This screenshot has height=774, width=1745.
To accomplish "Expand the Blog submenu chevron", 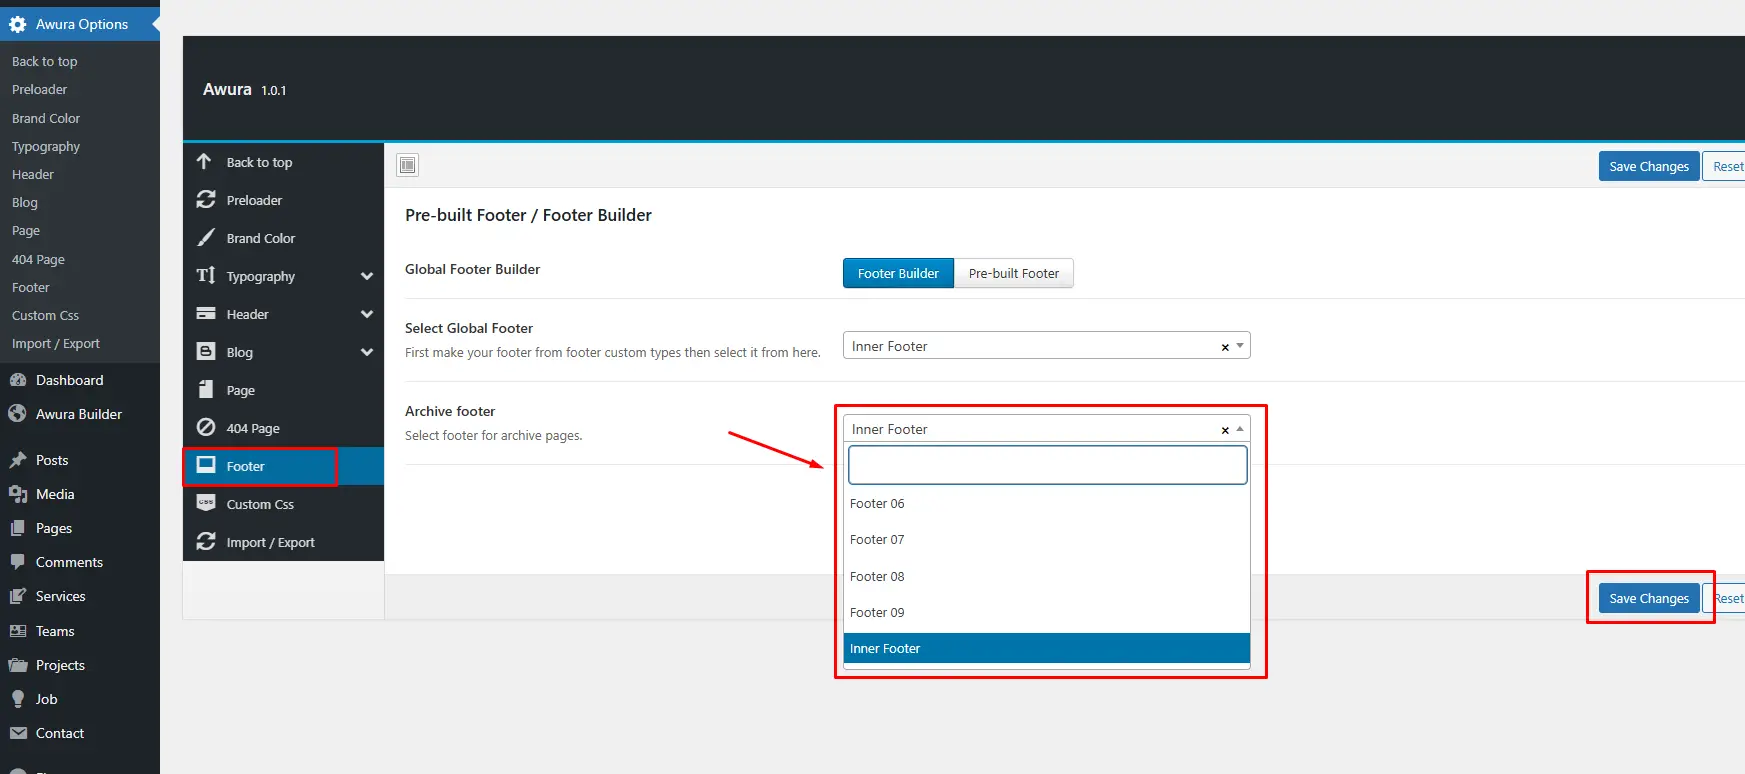I will [367, 352].
